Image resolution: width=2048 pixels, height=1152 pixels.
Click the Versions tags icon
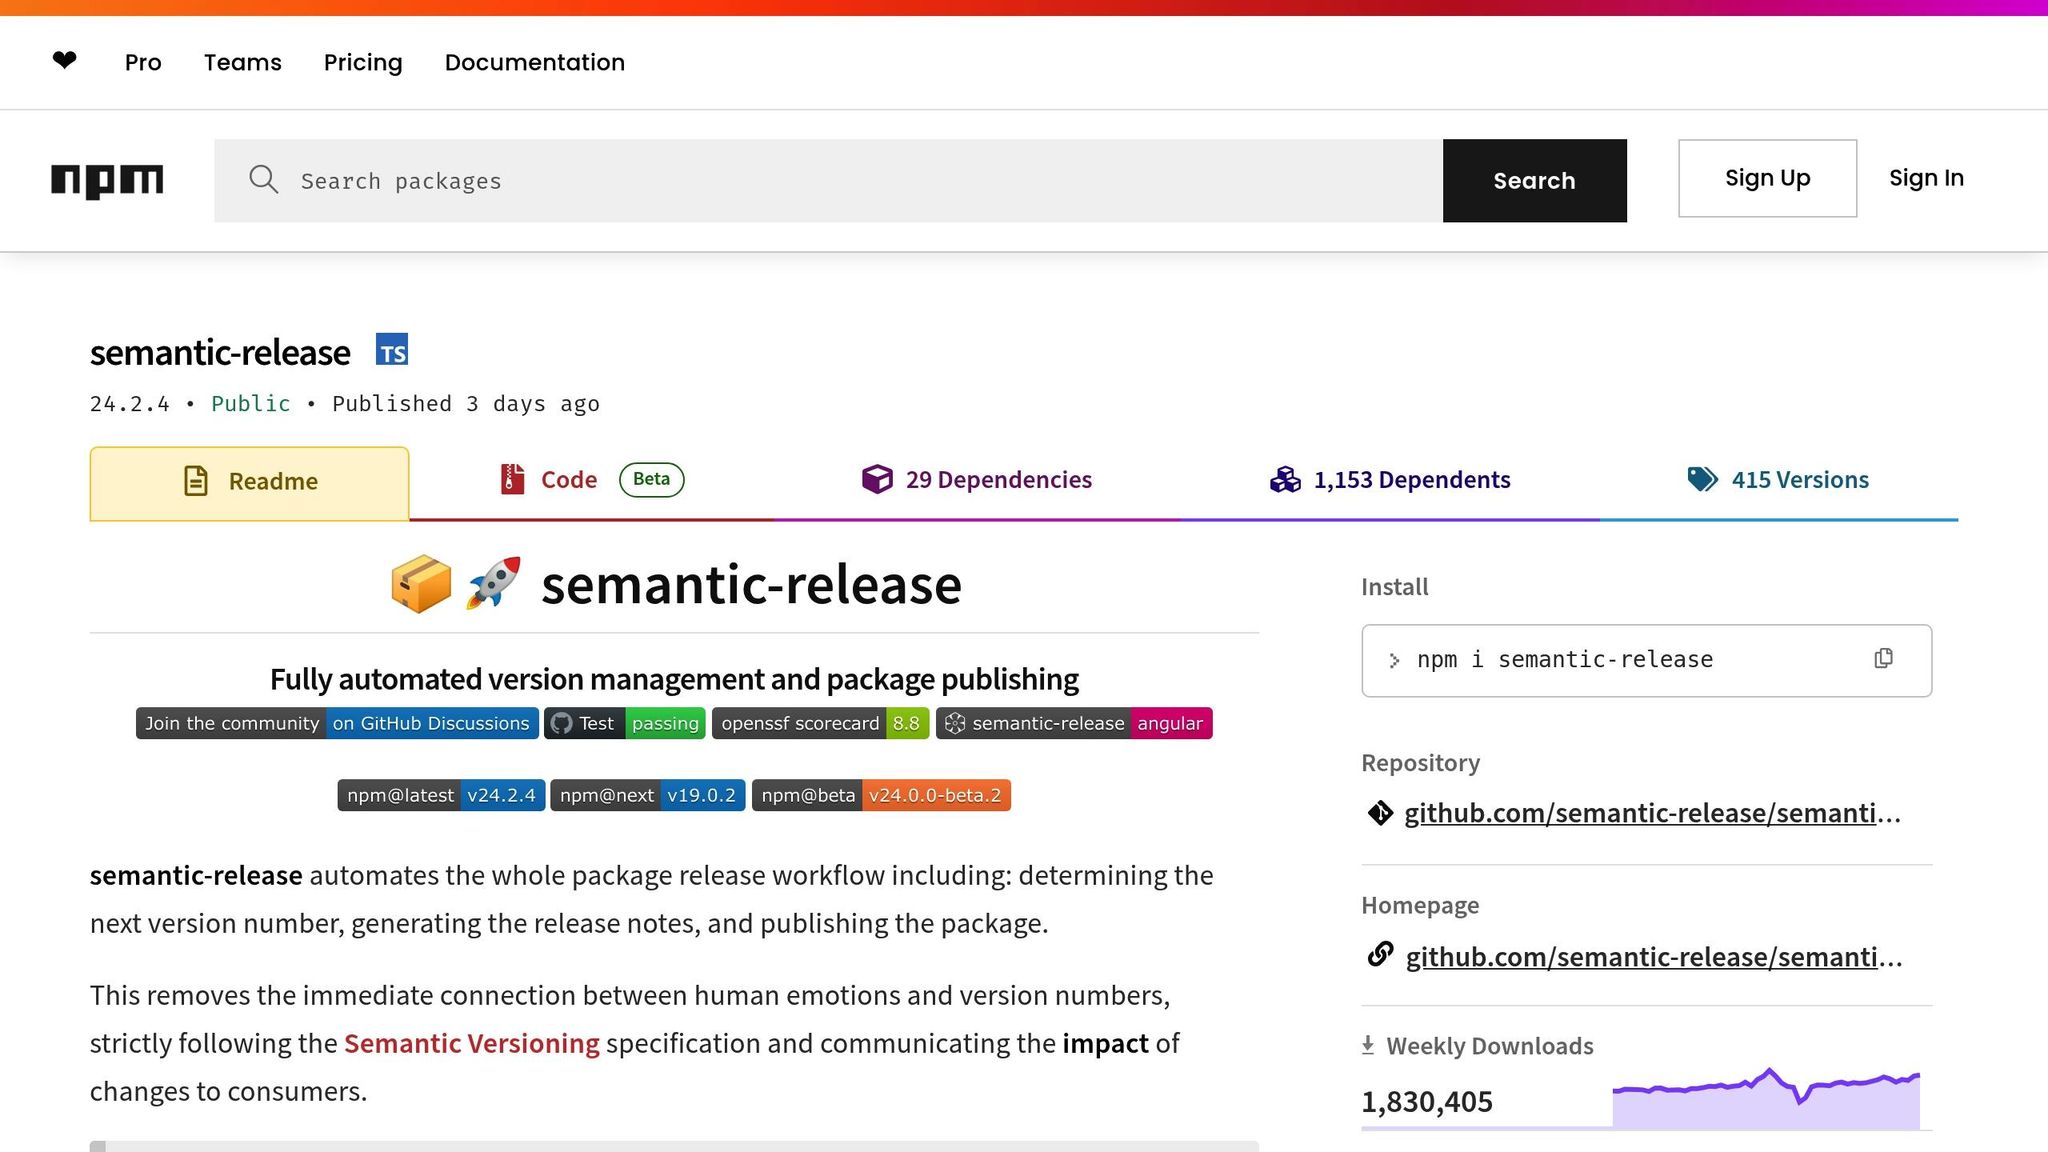tap(1702, 479)
